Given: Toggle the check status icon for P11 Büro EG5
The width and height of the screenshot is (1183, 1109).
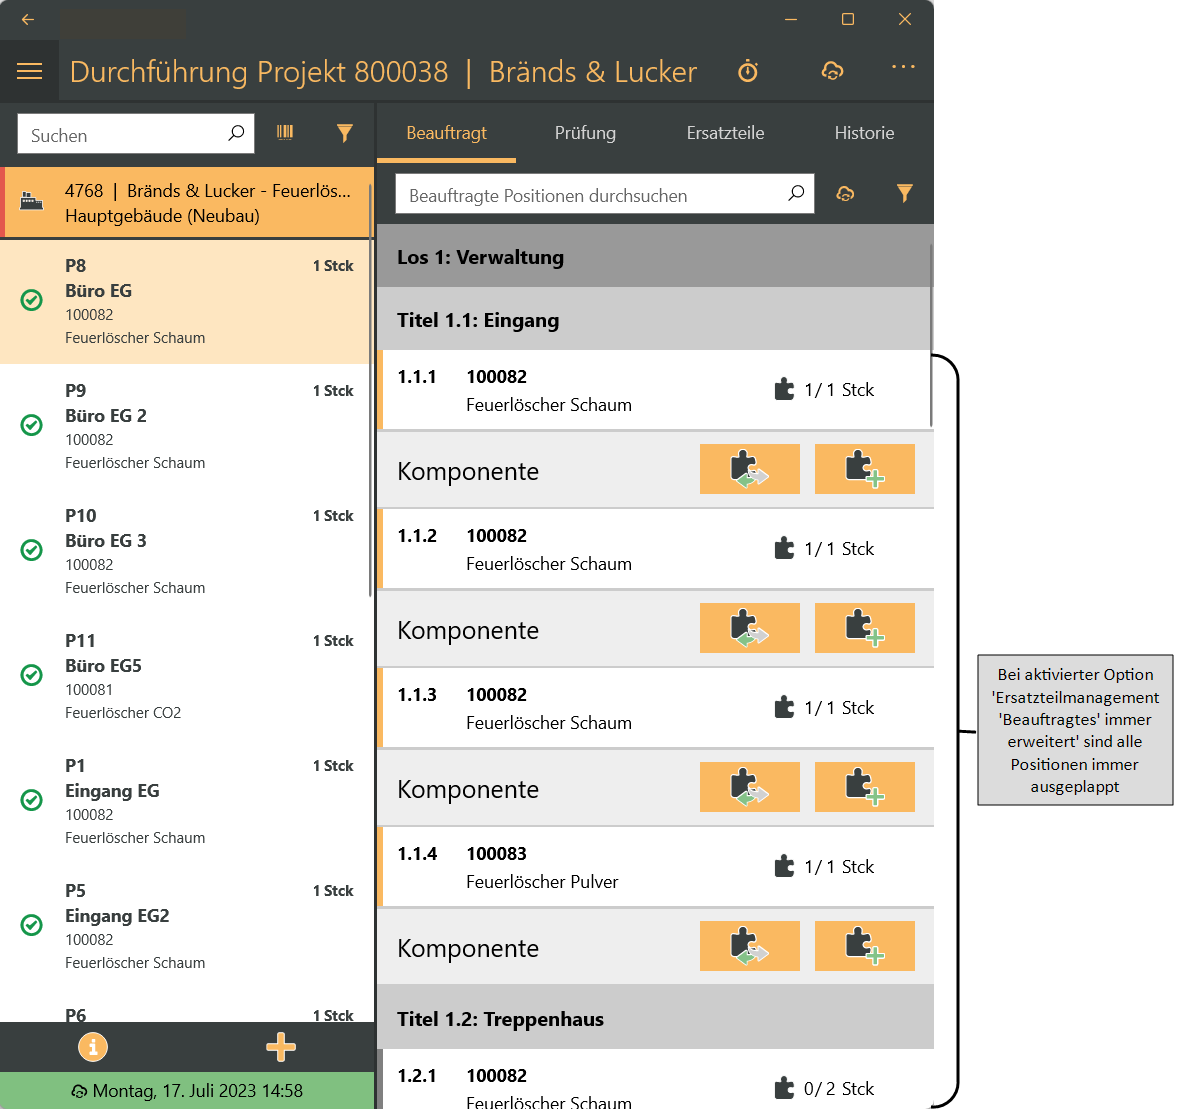Looking at the screenshot, I should tap(32, 675).
